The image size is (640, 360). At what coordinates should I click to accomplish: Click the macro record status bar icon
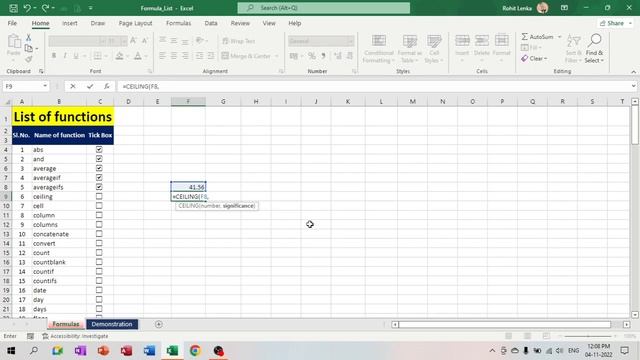[x=30, y=336]
